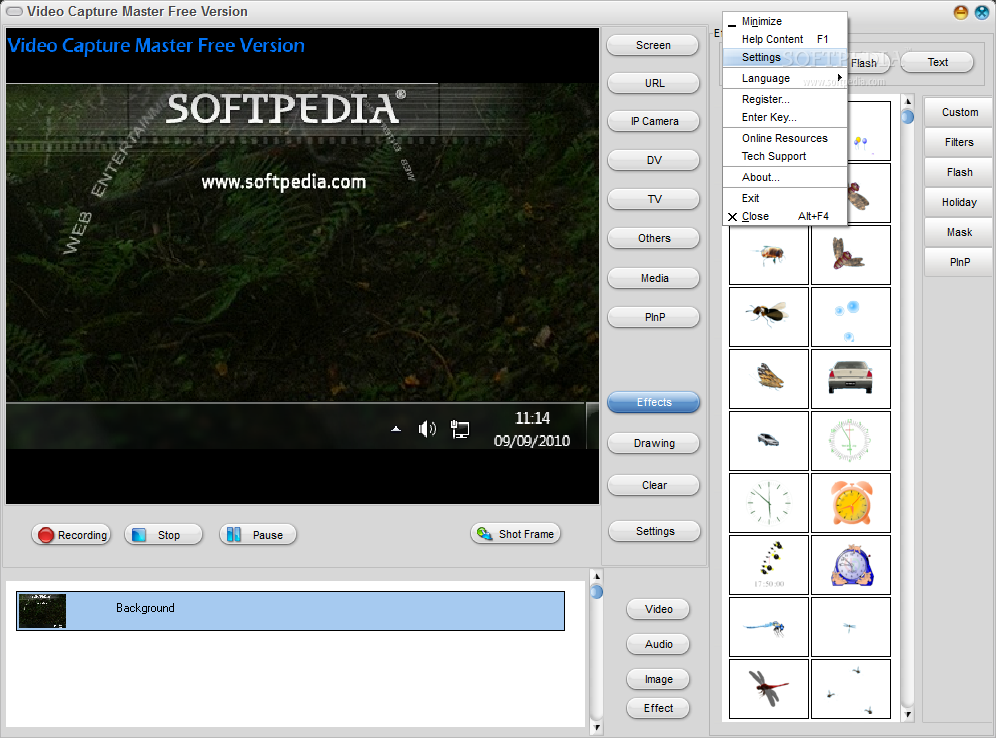
Task: Pick the blue cartoon clock effect
Action: pyautogui.click(x=851, y=565)
